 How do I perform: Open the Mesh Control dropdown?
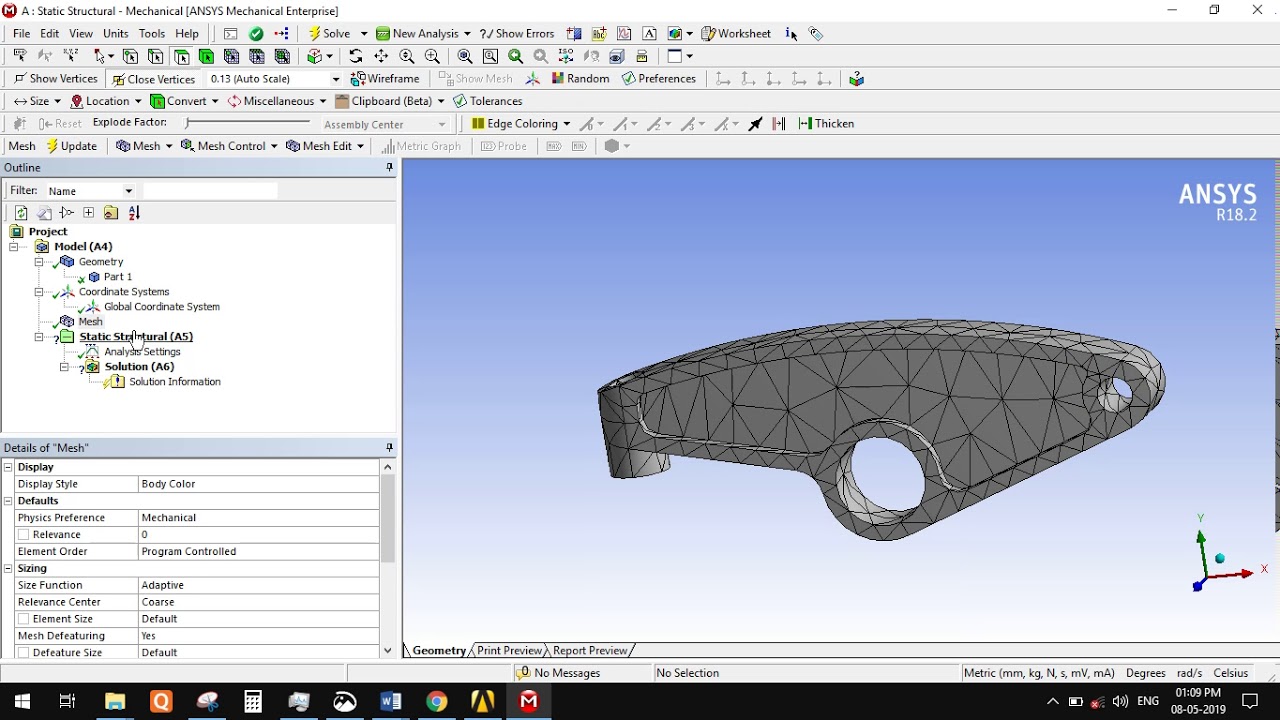coord(273,146)
